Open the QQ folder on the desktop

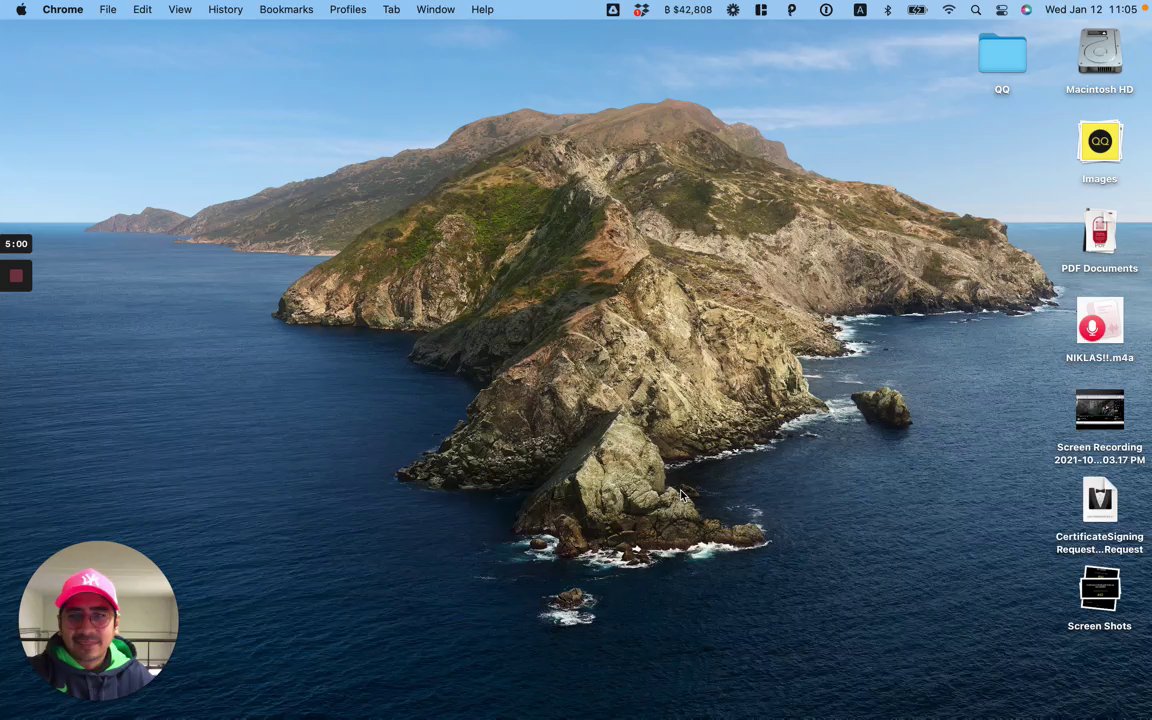pos(1002,55)
